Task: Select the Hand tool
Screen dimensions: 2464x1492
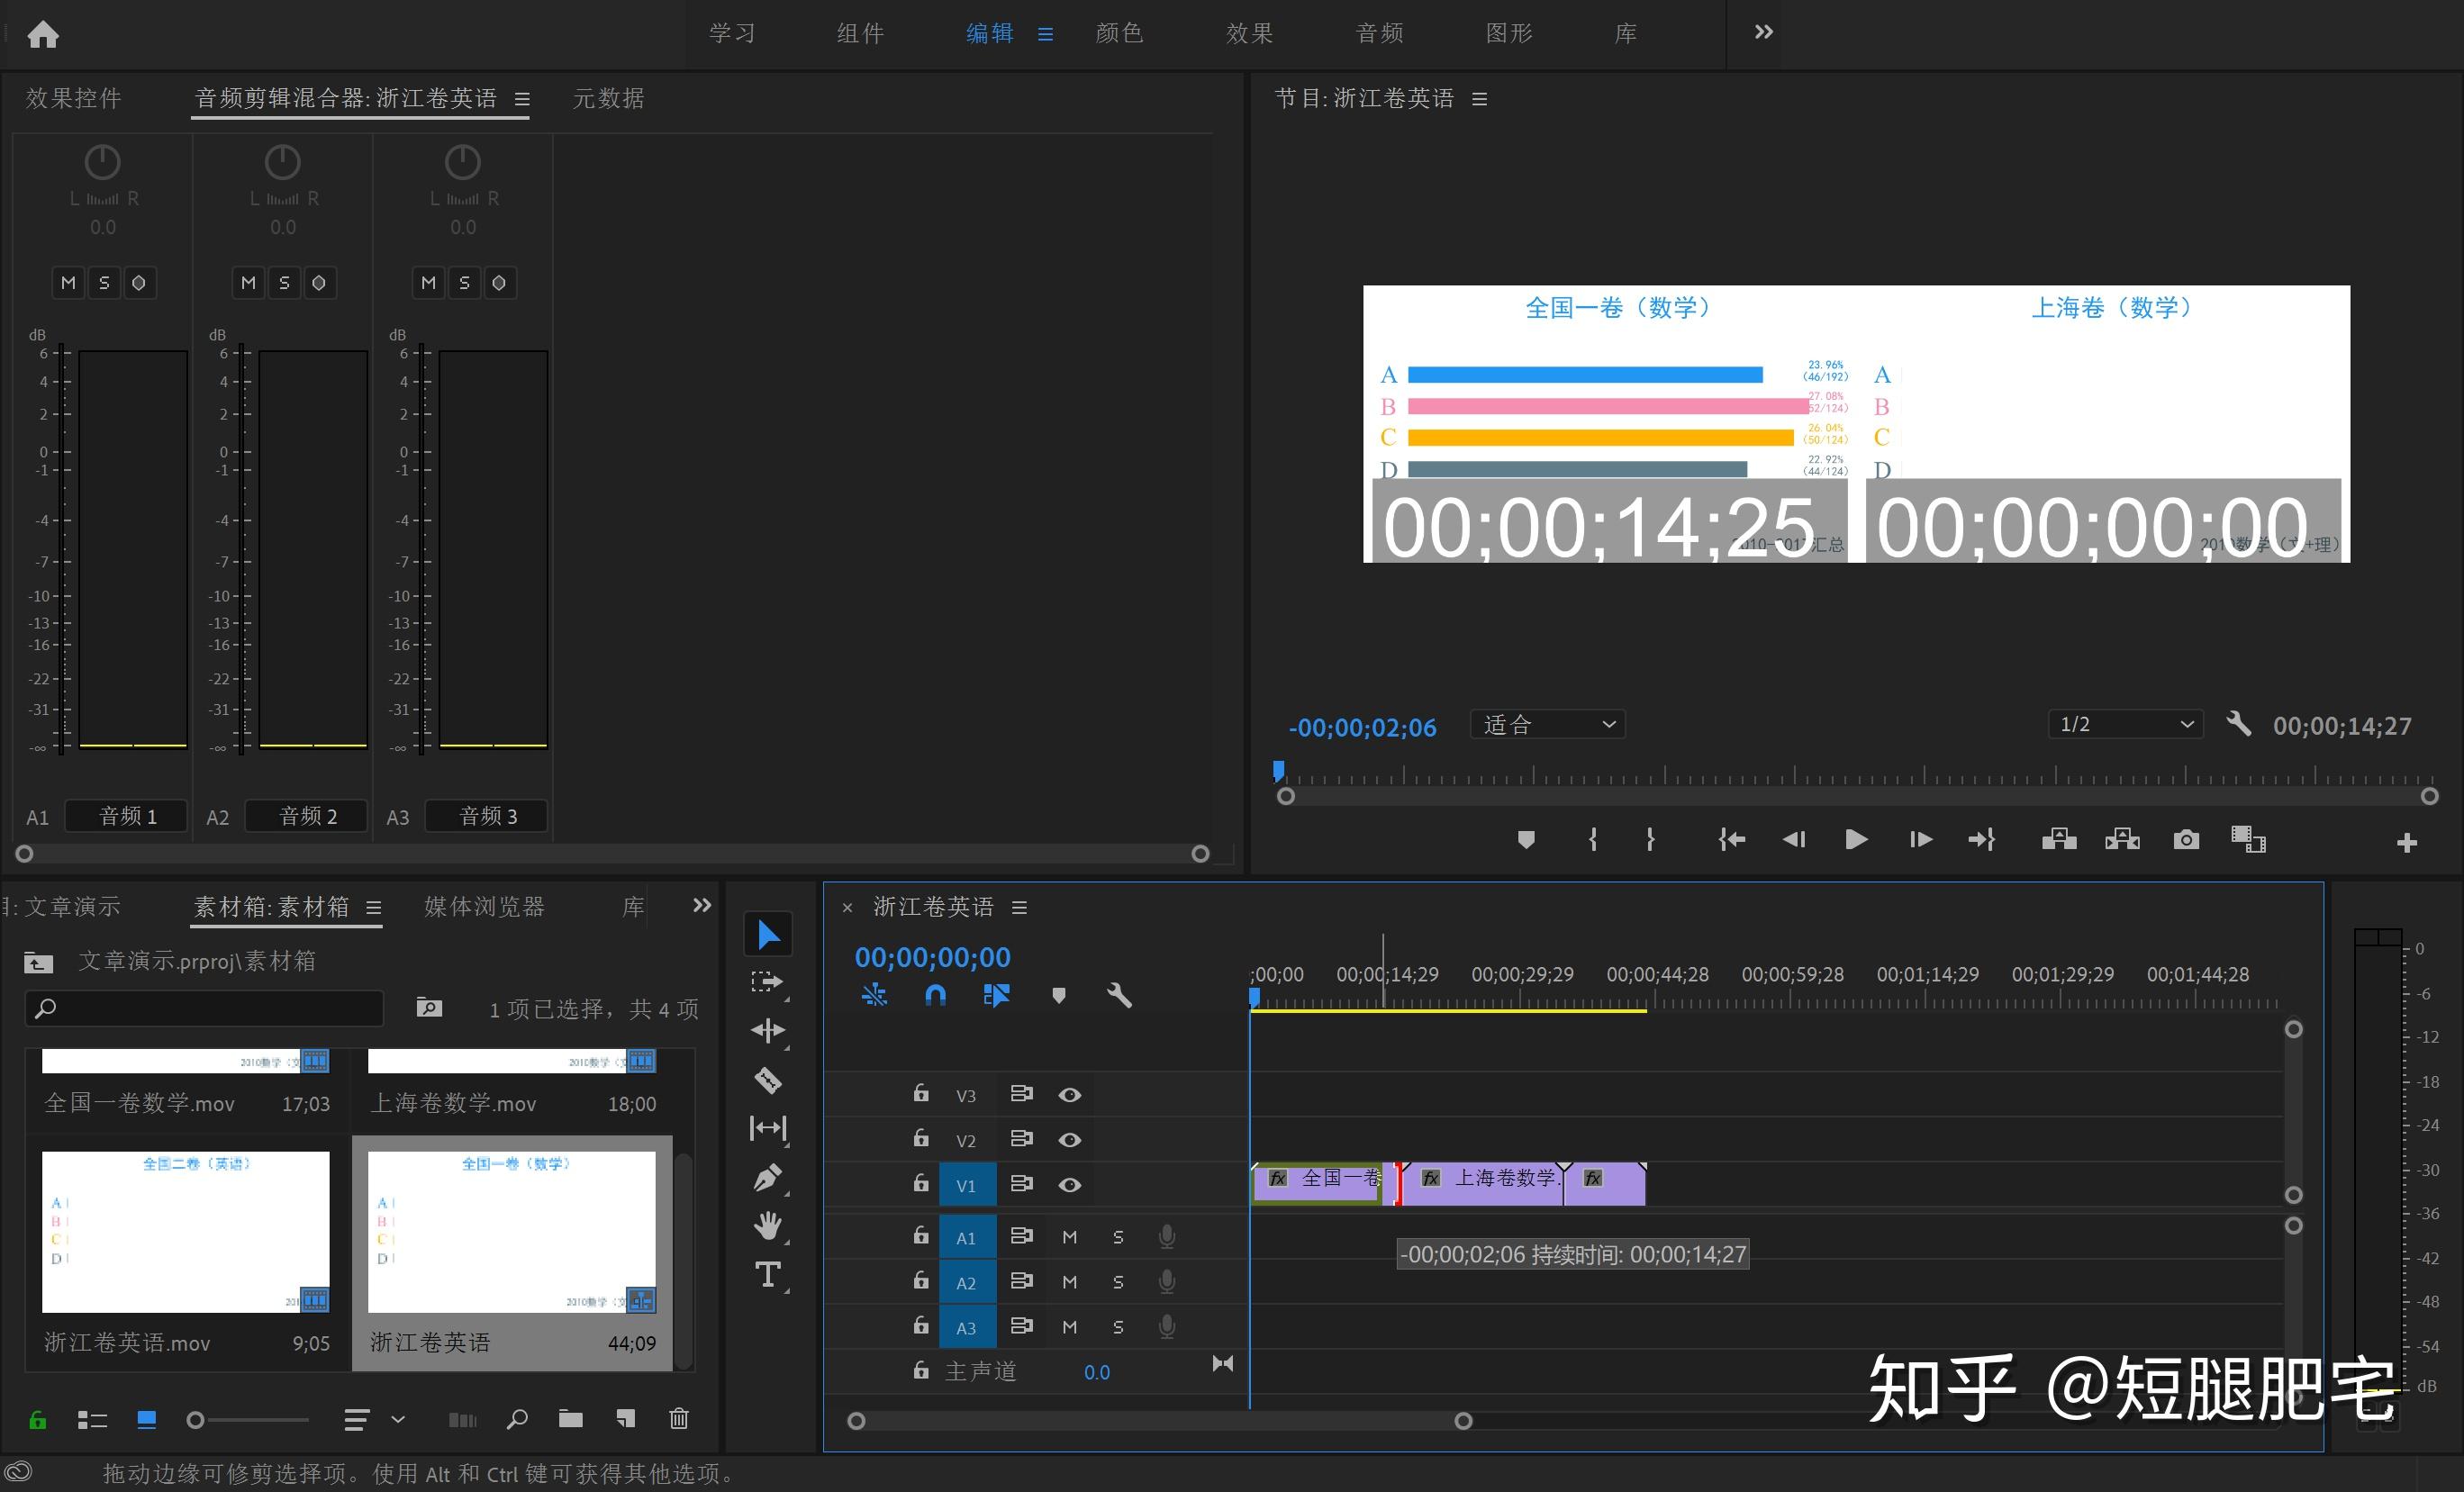Action: pos(767,1226)
